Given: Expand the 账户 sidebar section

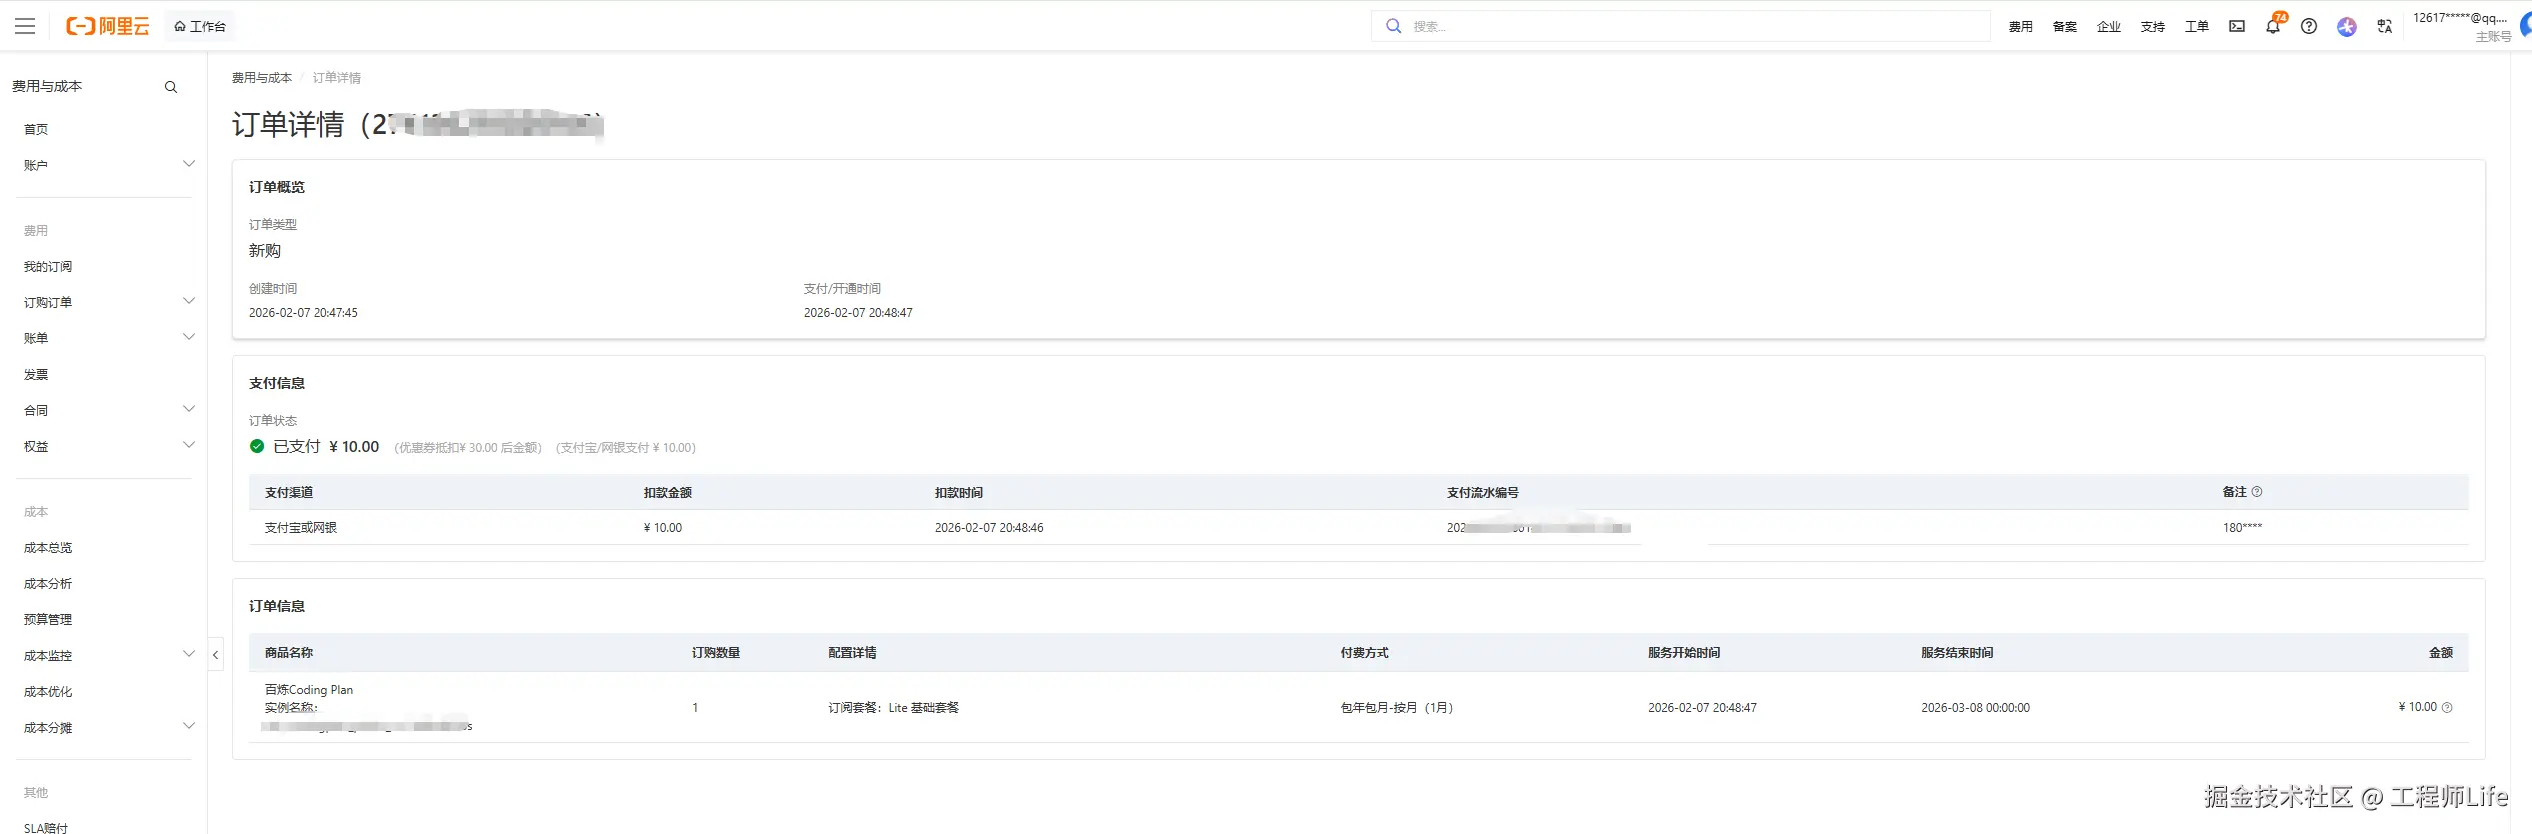Looking at the screenshot, I should pos(108,165).
